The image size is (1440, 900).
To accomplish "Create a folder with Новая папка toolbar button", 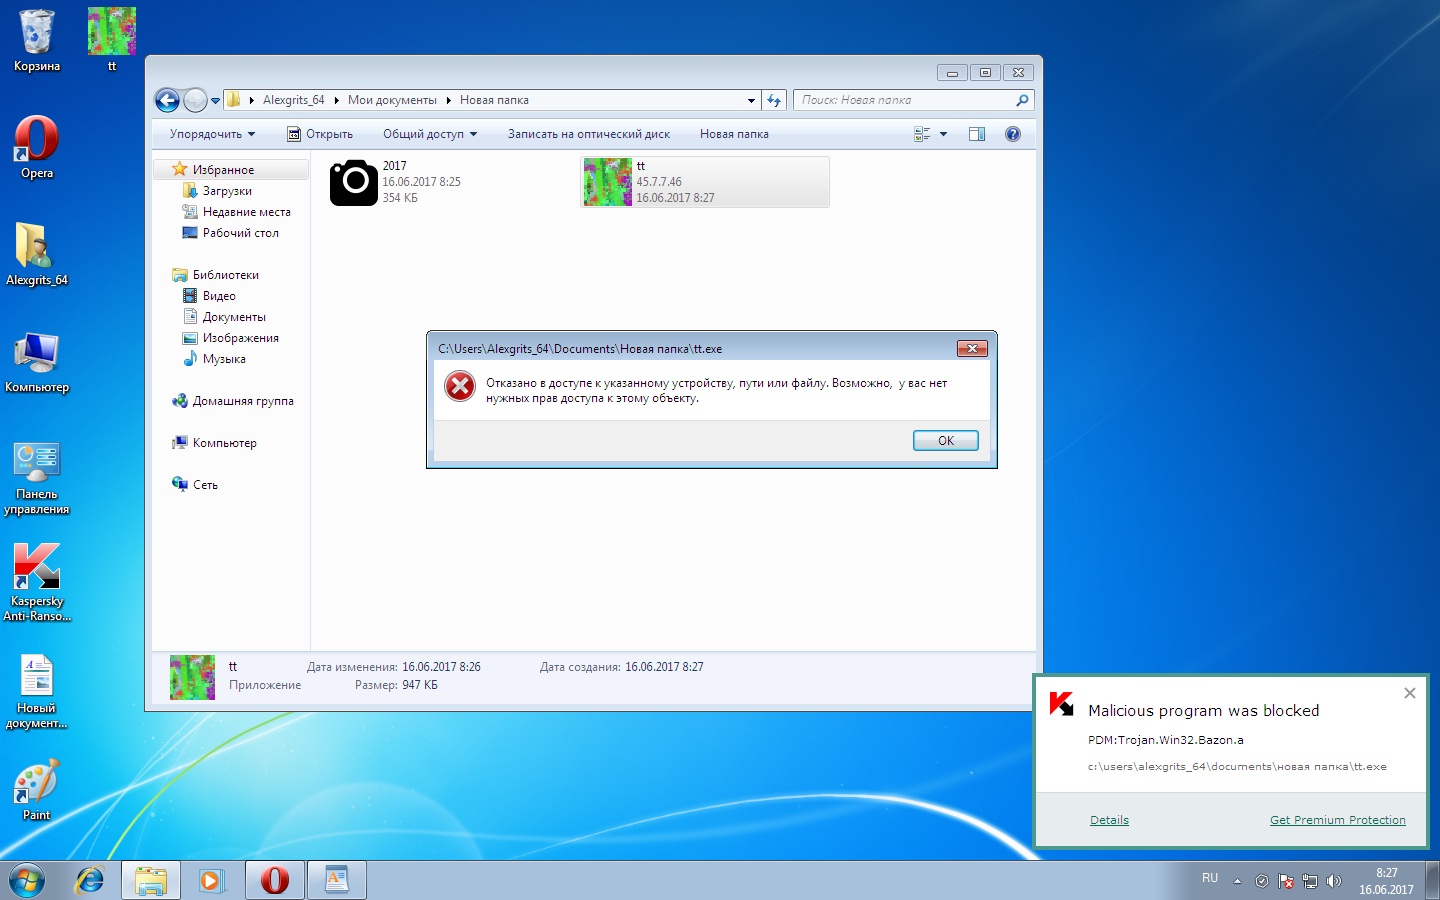I will click(x=734, y=134).
